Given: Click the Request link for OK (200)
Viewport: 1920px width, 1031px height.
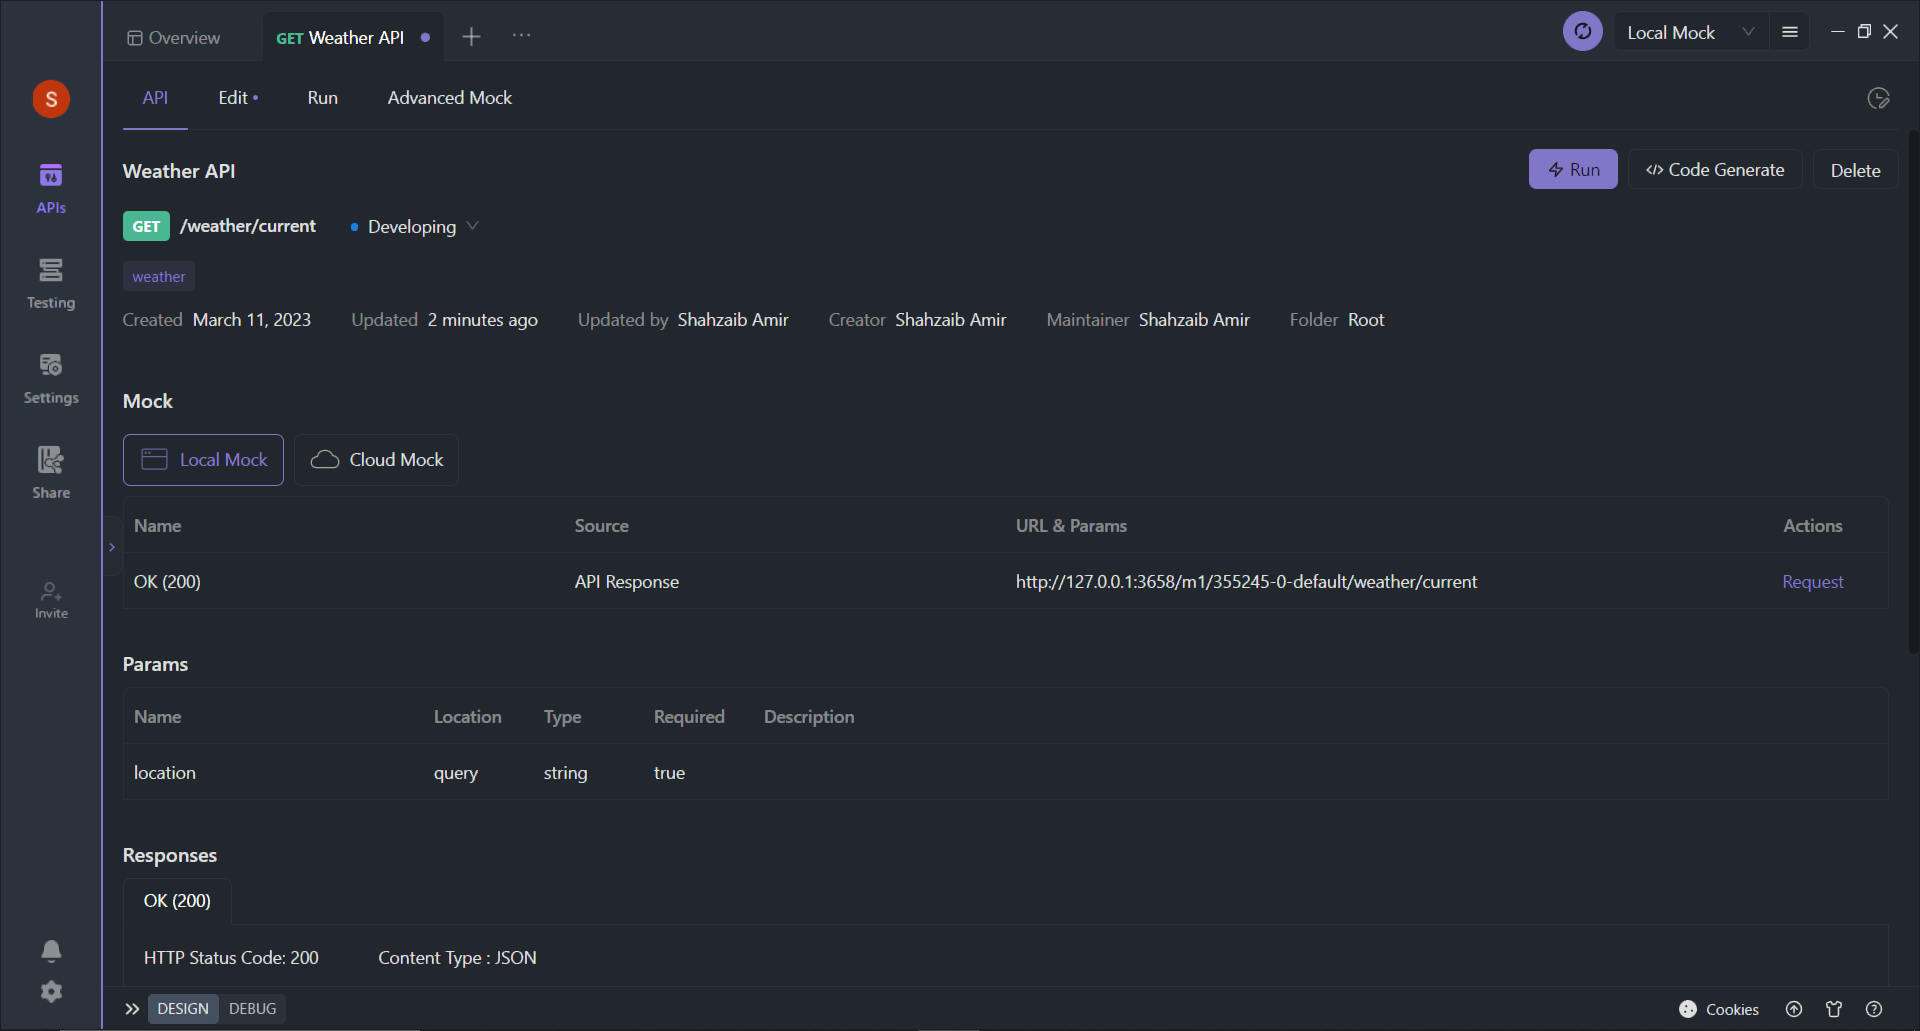Looking at the screenshot, I should tap(1812, 582).
